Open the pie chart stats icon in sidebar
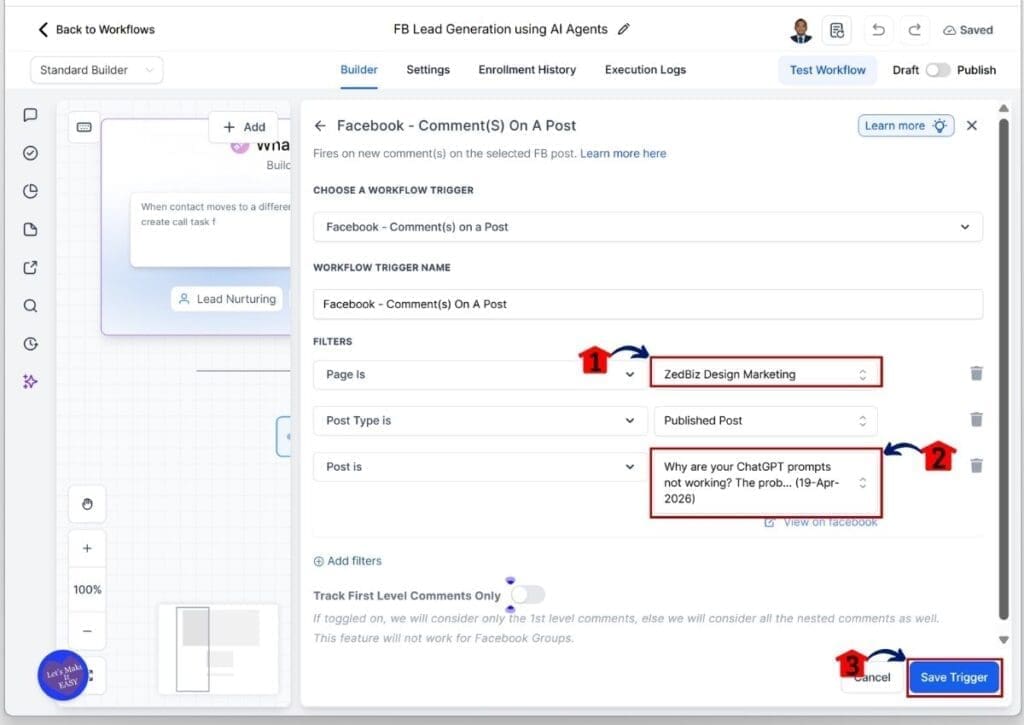The height and width of the screenshot is (725, 1024). tap(30, 191)
